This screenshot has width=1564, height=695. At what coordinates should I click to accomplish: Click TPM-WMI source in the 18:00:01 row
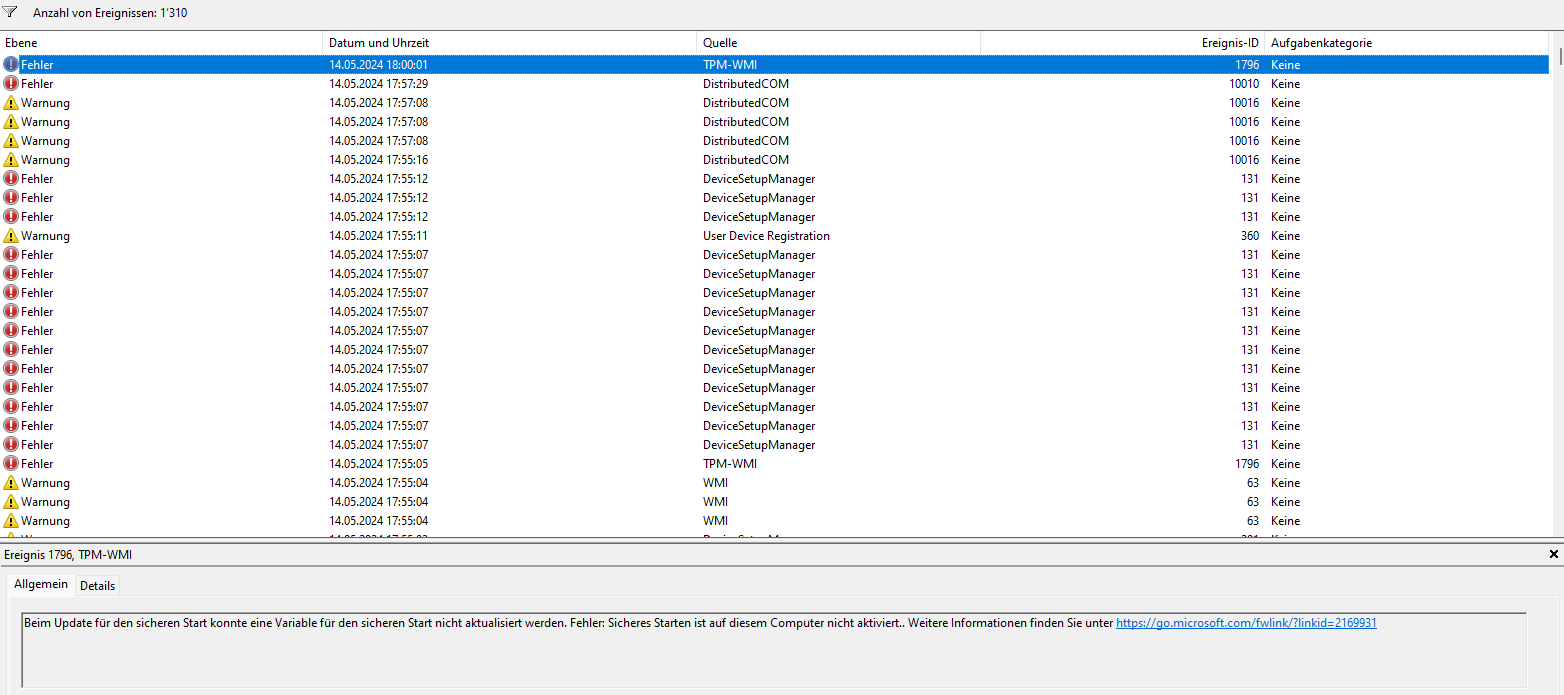coord(729,64)
